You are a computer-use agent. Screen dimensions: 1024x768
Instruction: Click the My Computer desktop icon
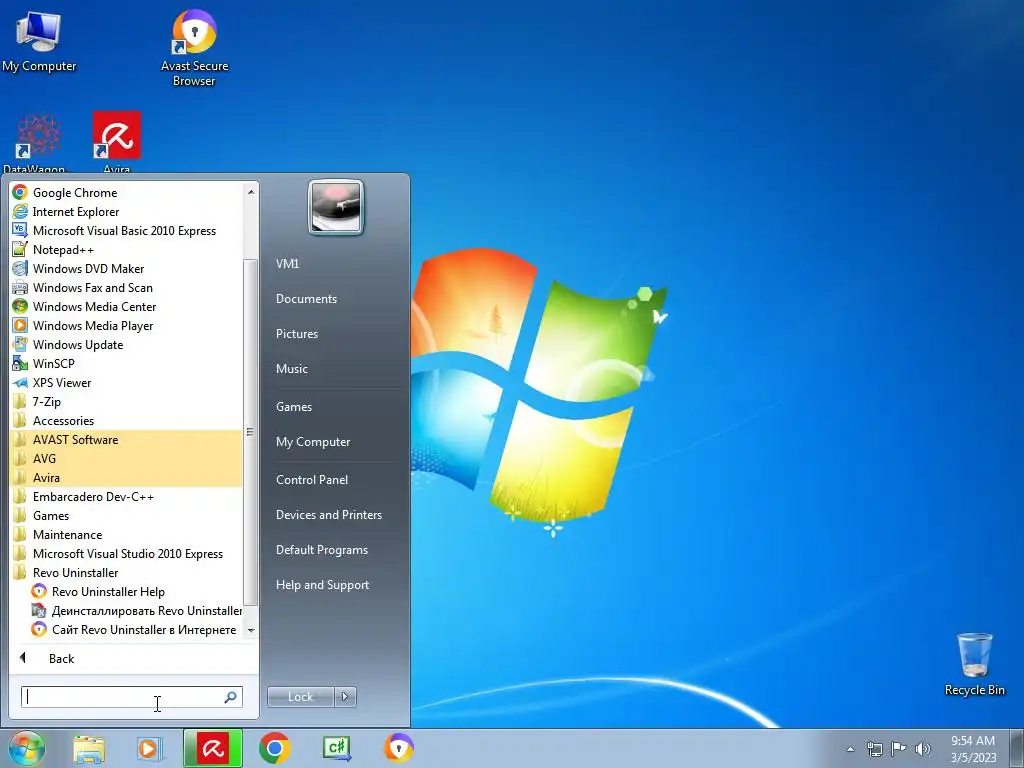click(x=39, y=42)
